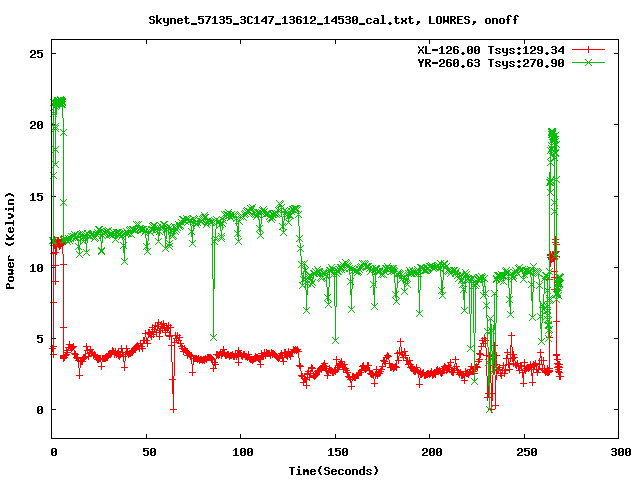Click the plot title Skynet_57135_3C147 text
Screen dimensions: 640x480
tap(333, 20)
